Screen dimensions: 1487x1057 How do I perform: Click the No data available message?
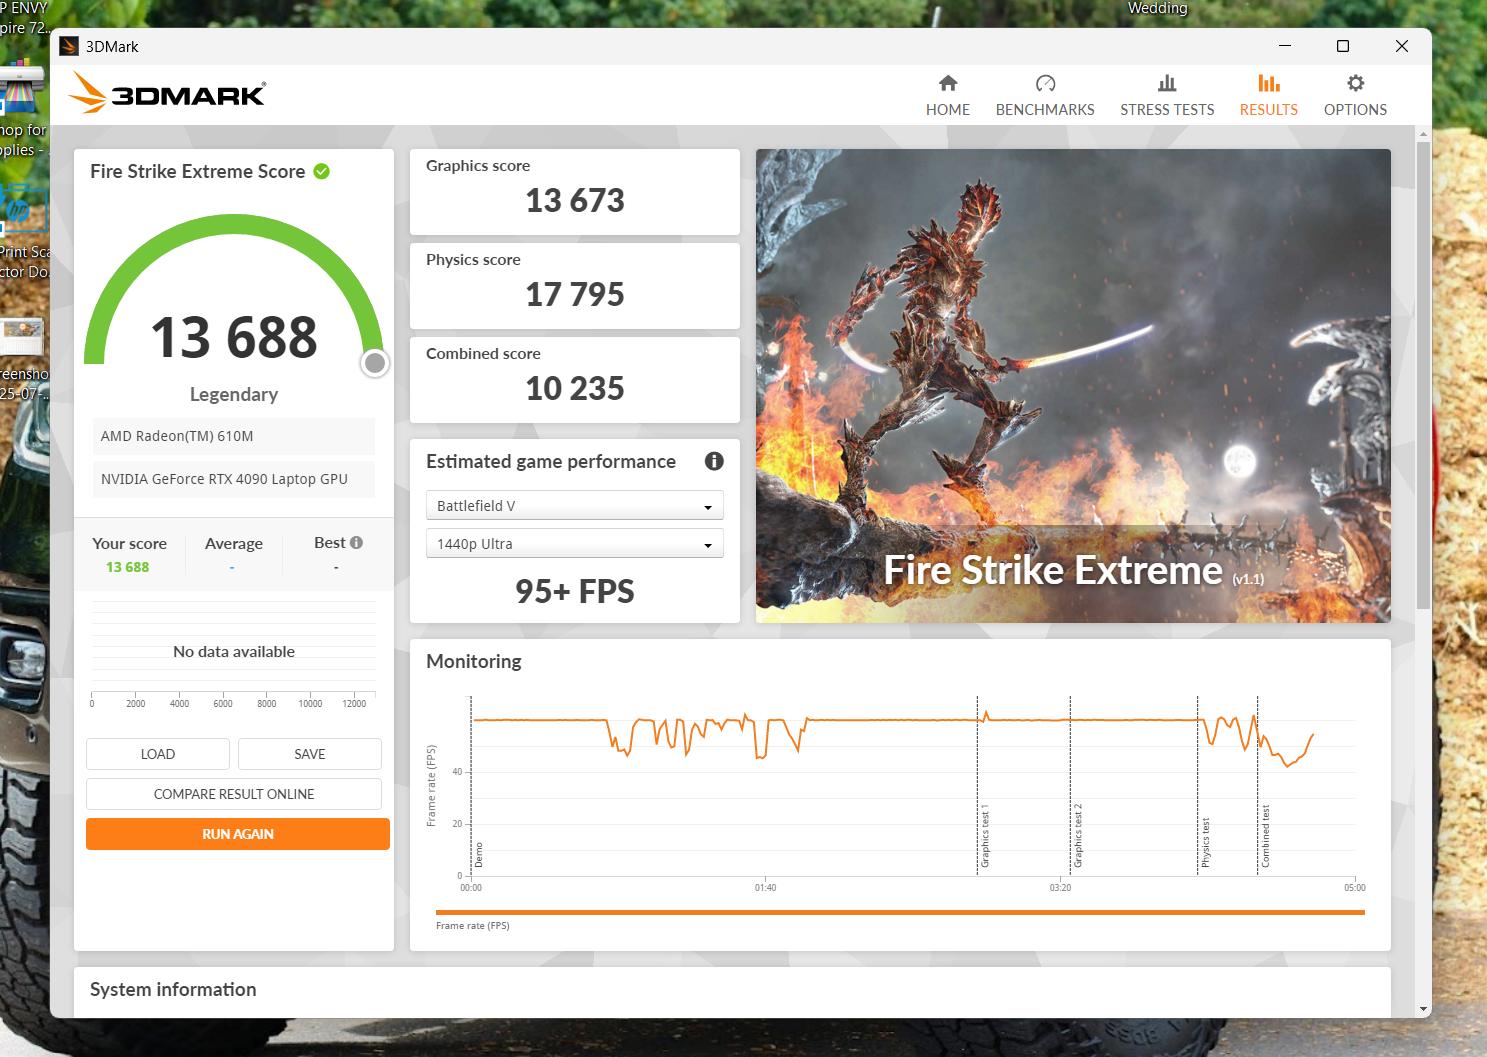pos(234,651)
